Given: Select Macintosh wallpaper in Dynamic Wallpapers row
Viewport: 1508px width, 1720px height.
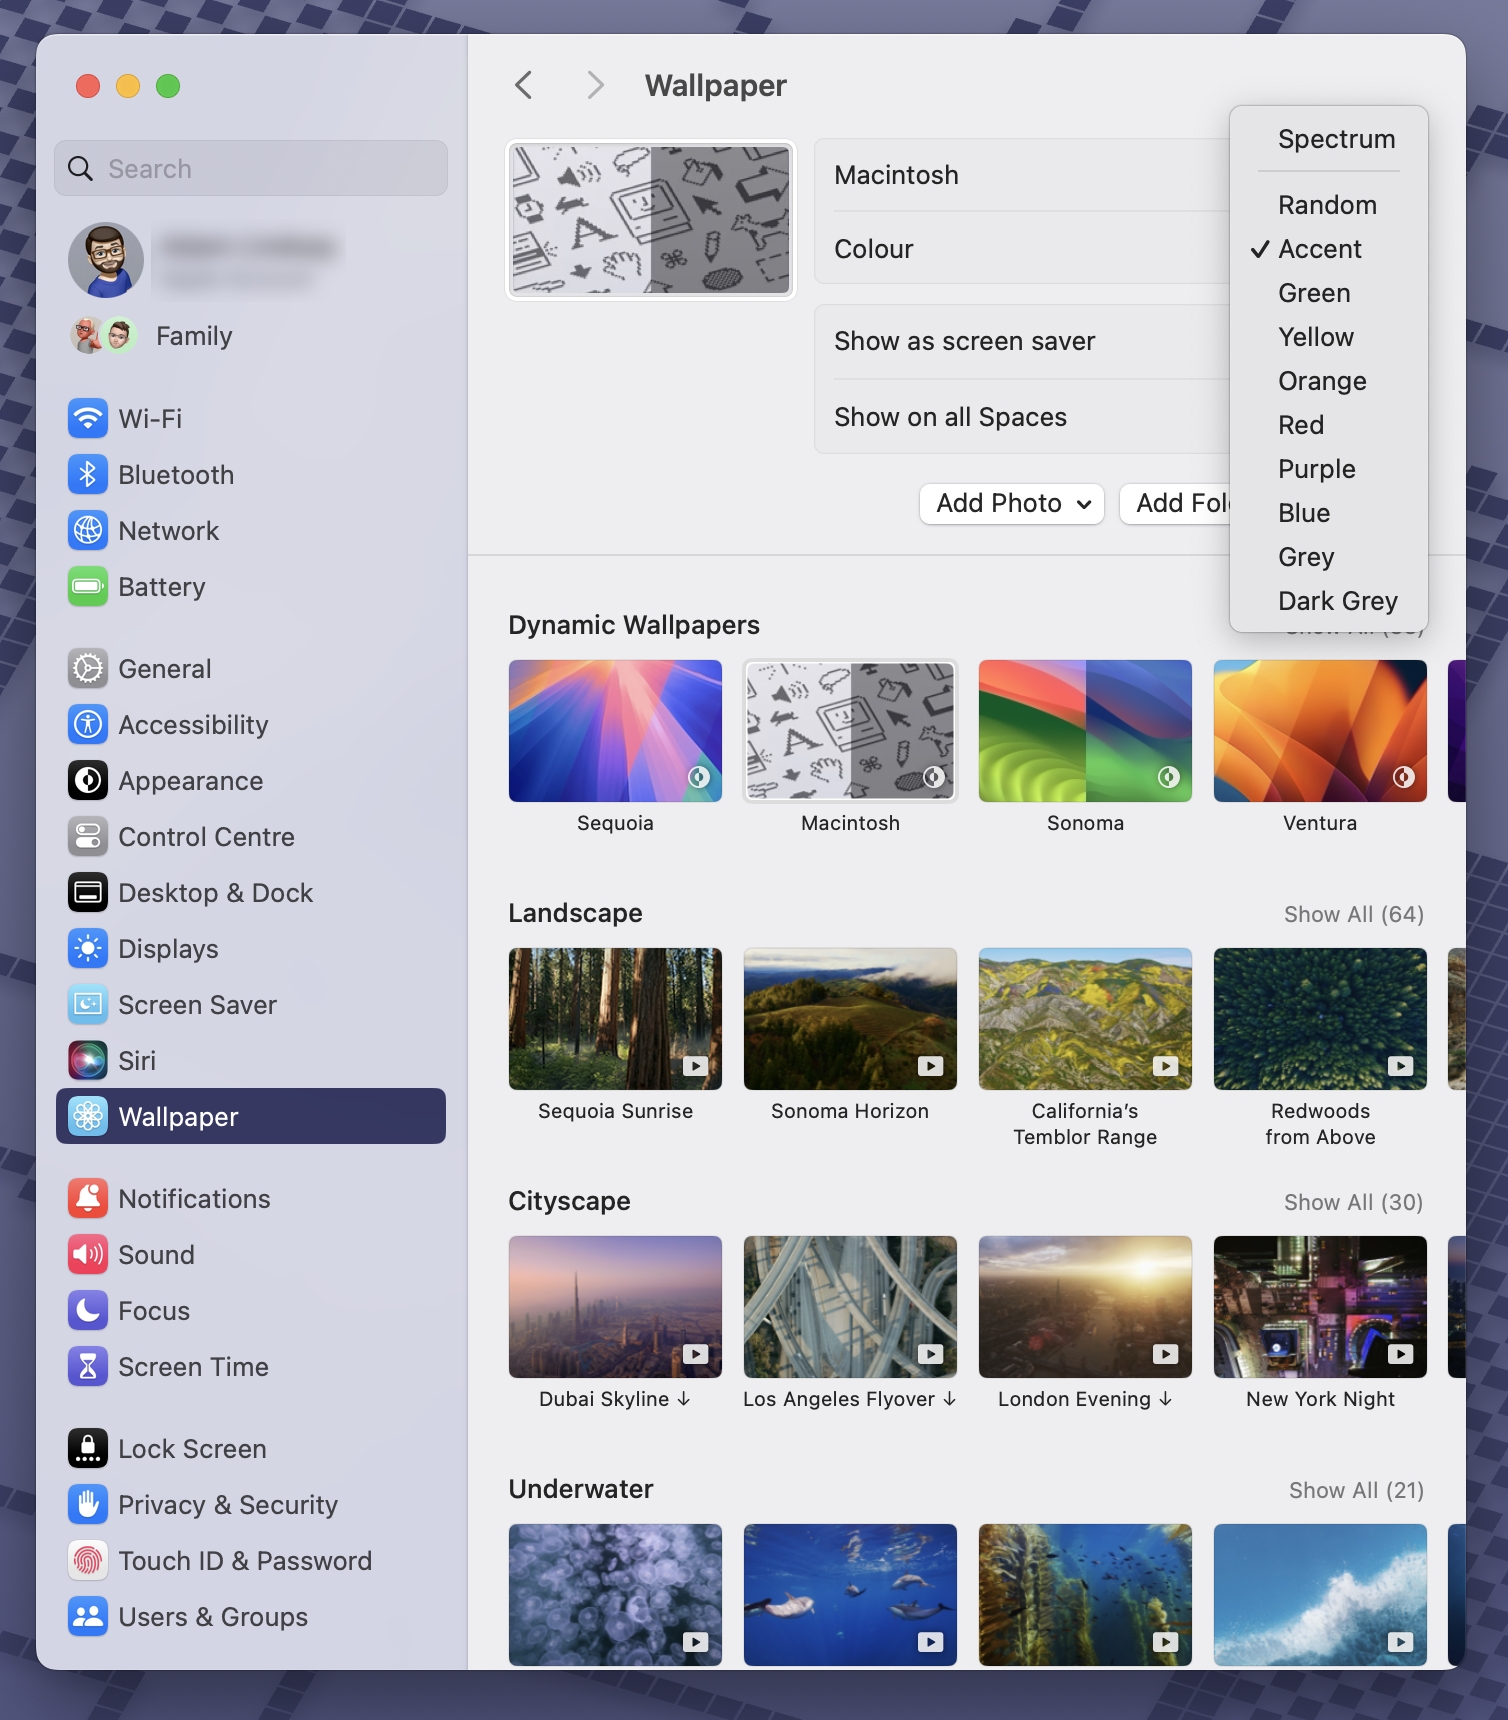Looking at the screenshot, I should (x=850, y=731).
